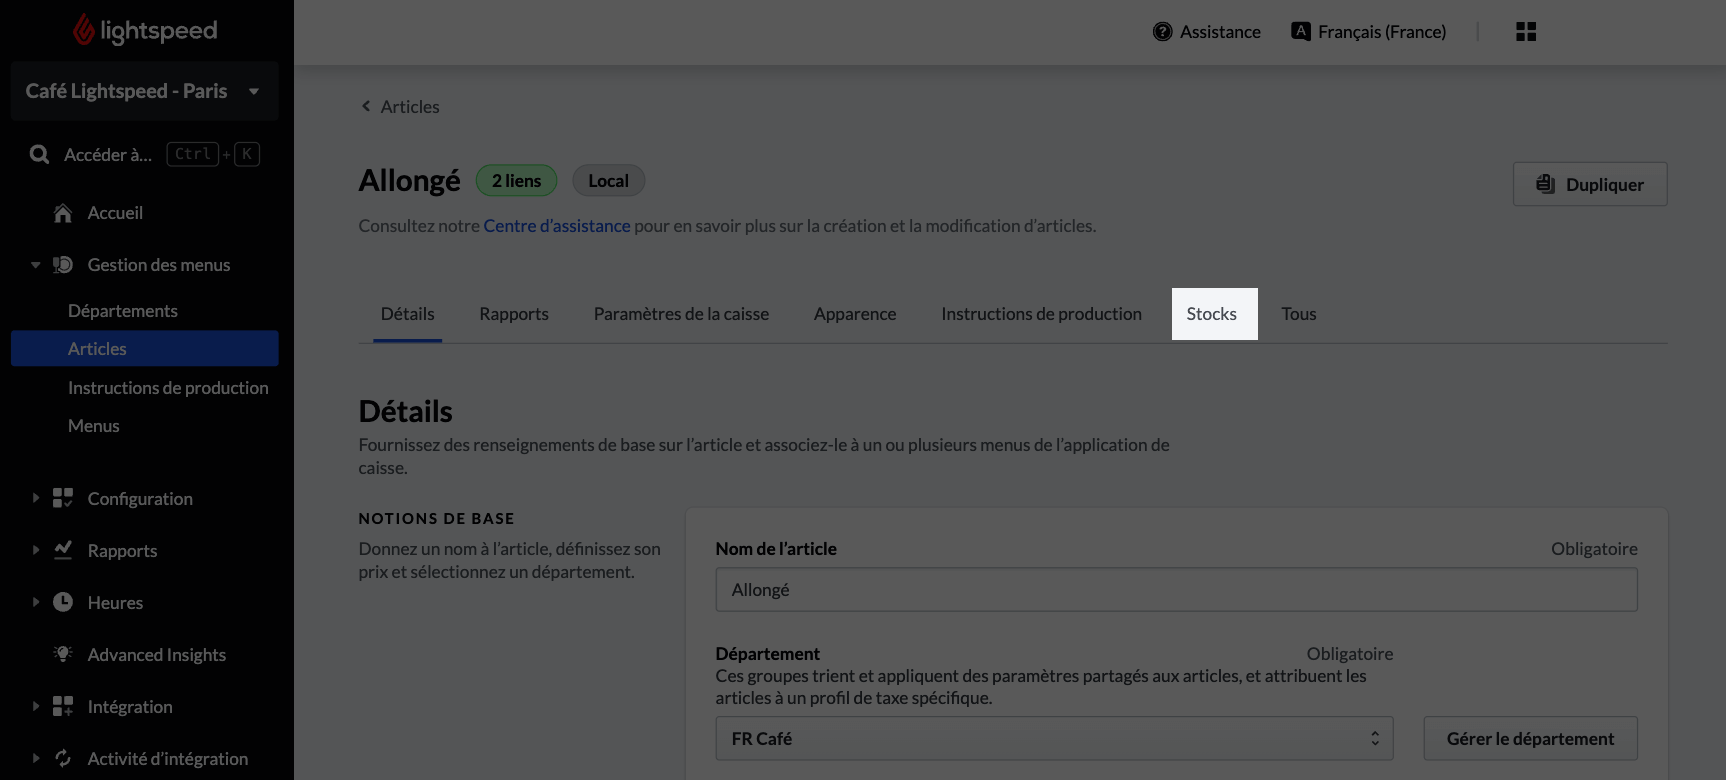
Task: Open the Paramètres de la caisse tab
Action: [x=681, y=314]
